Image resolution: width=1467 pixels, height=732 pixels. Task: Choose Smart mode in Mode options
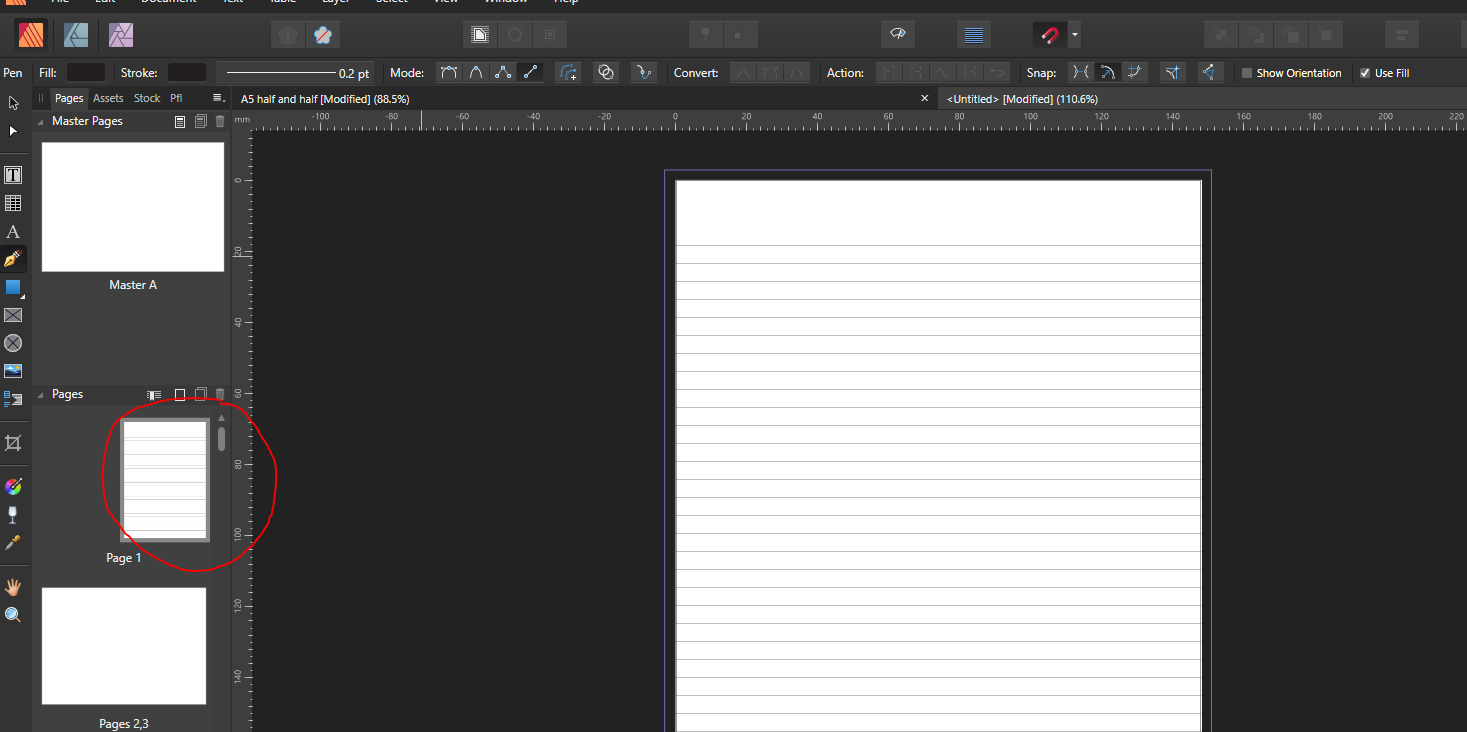click(476, 73)
